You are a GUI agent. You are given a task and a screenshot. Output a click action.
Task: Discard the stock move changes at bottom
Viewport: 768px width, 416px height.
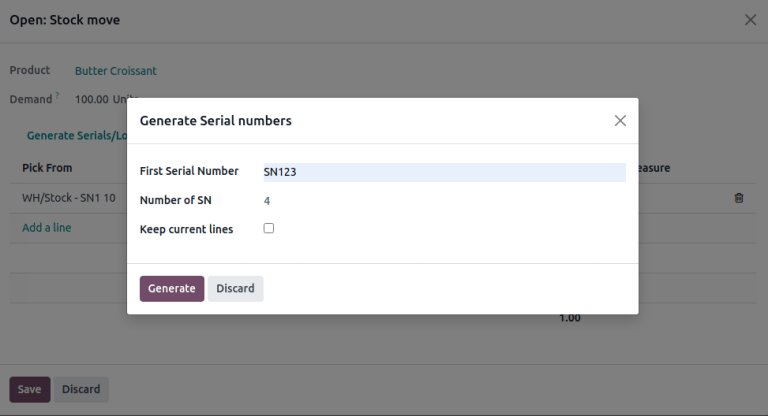point(81,389)
